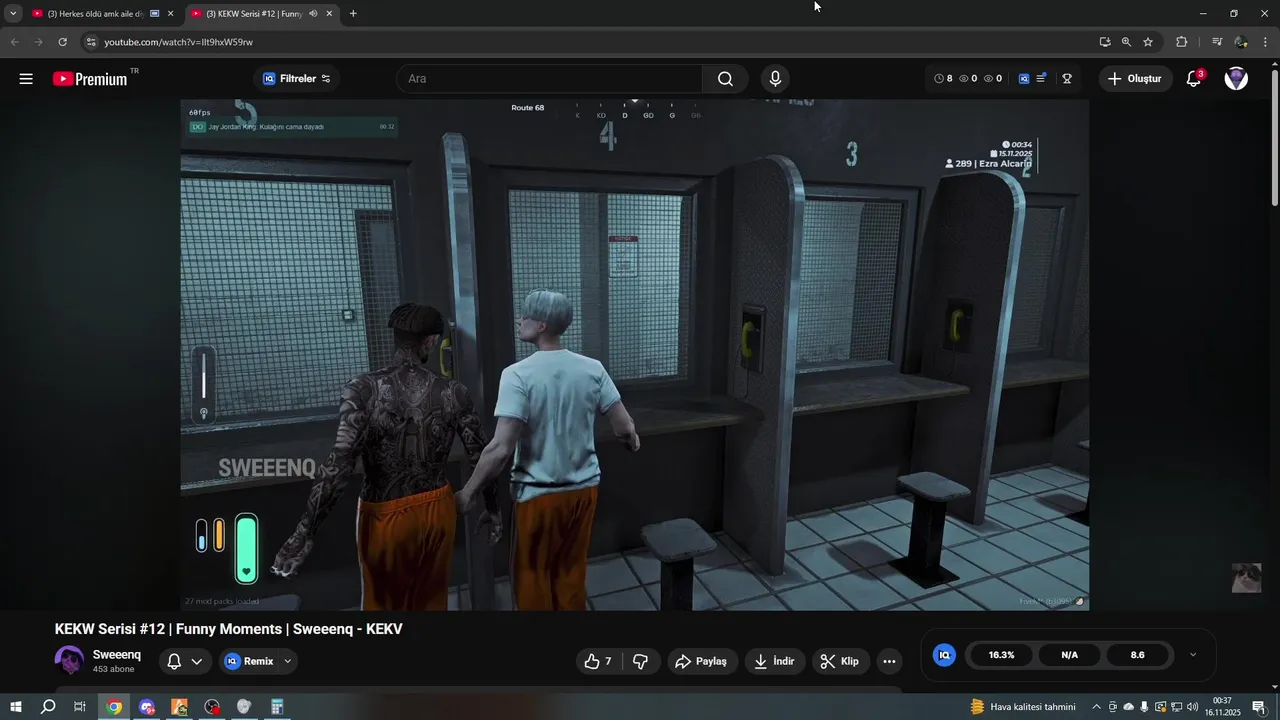The width and height of the screenshot is (1280, 720).
Task: Open the account avatar menu
Action: (x=1236, y=79)
